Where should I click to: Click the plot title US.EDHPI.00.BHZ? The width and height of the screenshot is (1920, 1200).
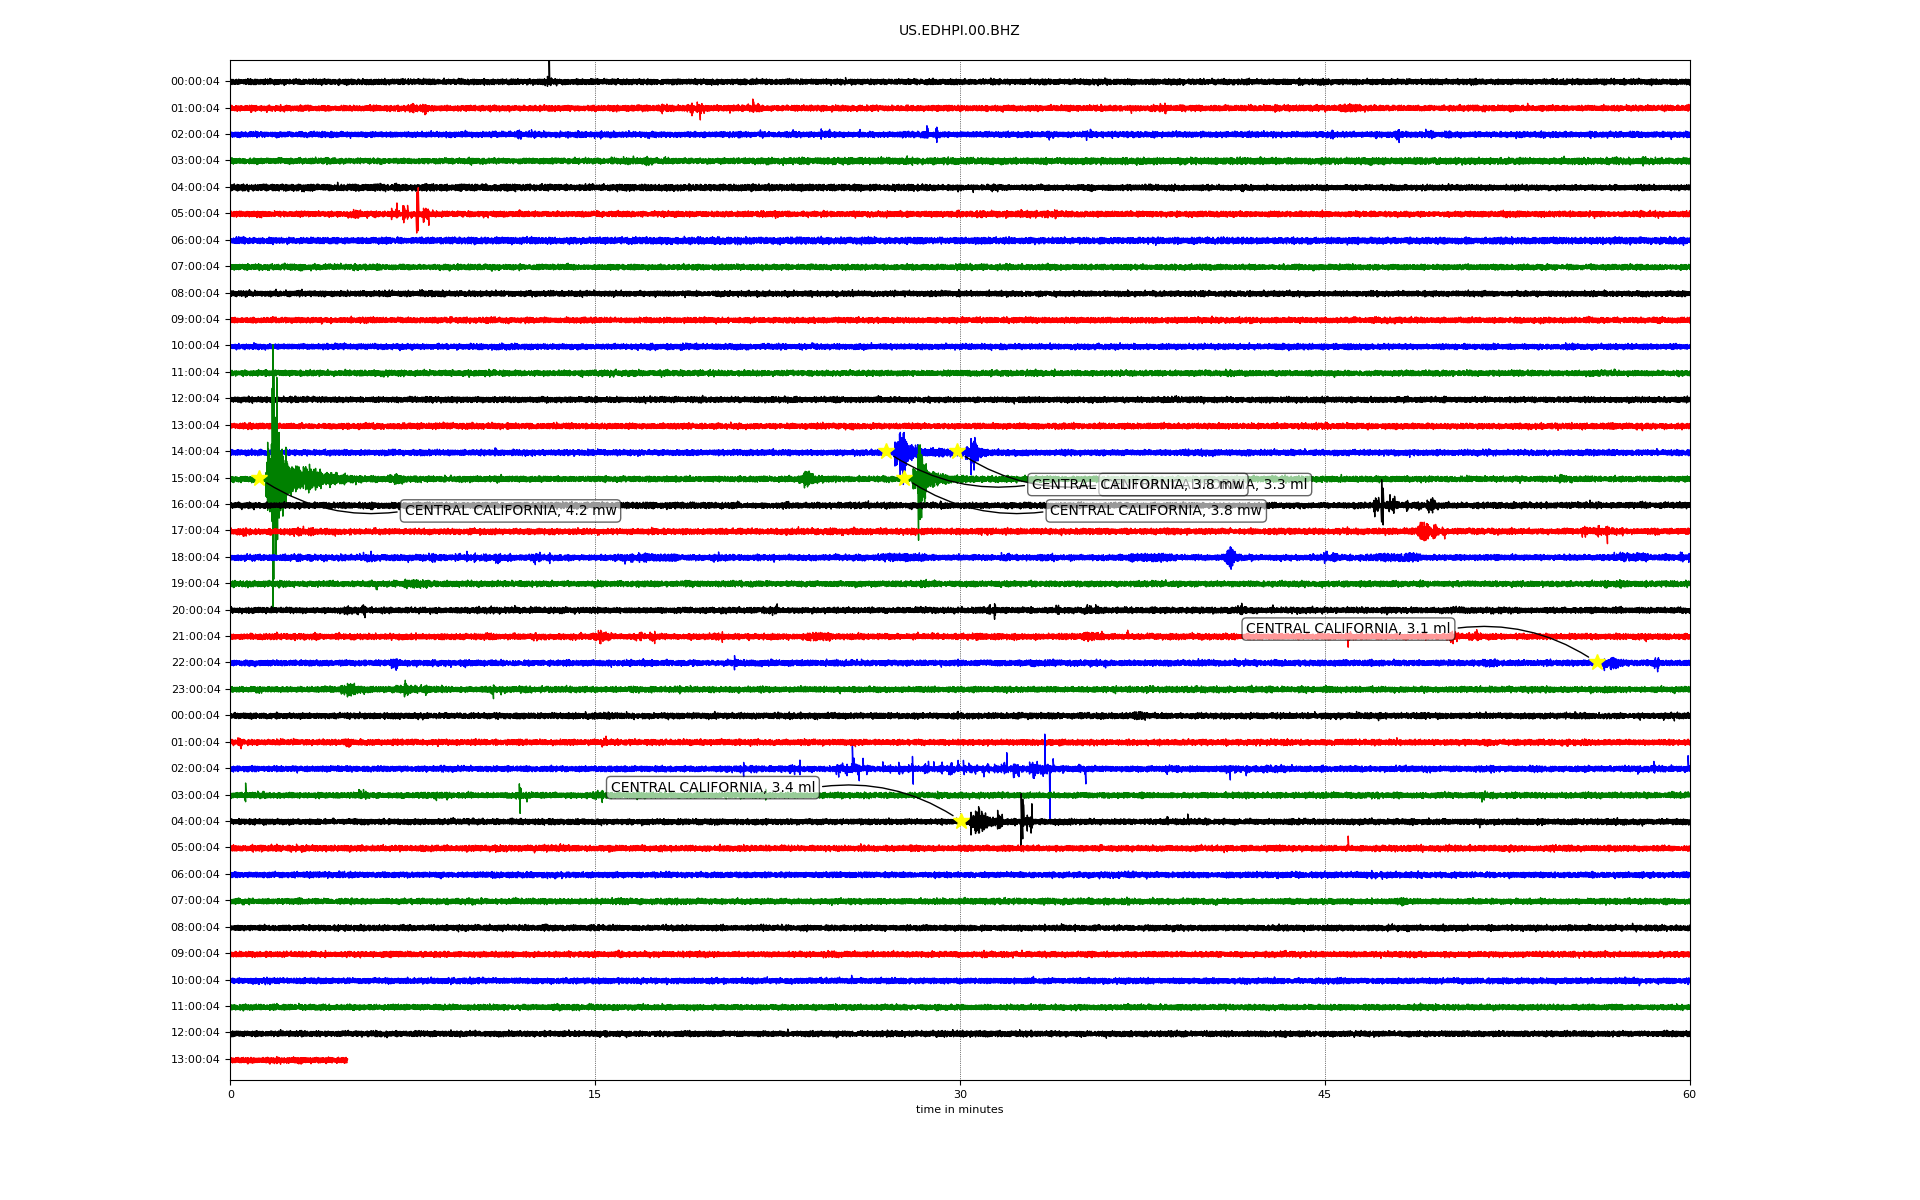point(959,31)
